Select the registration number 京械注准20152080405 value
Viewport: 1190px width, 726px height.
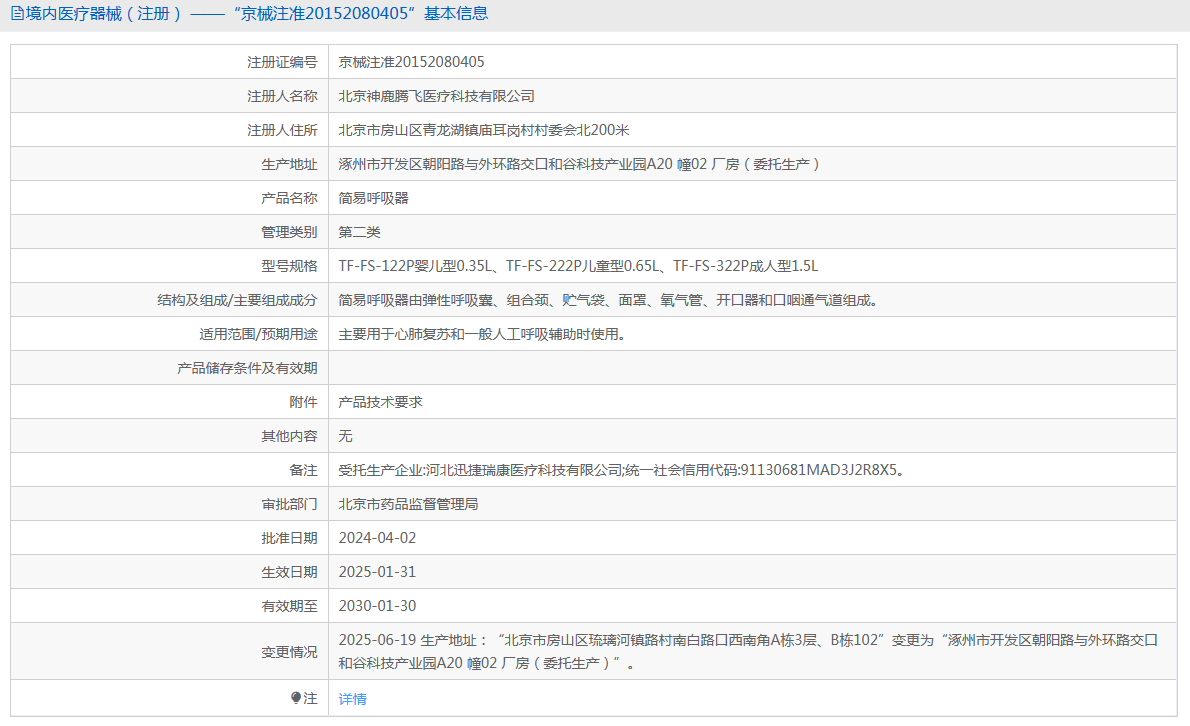(411, 62)
